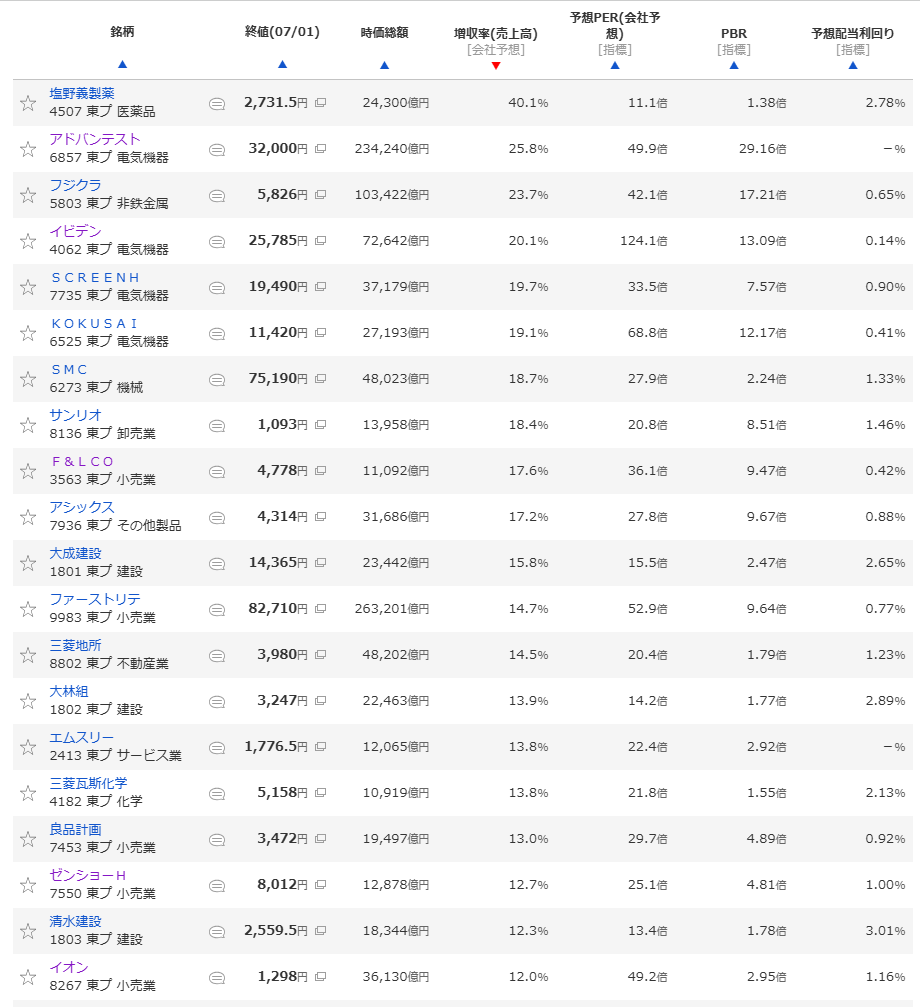
Task: Open comment bubble for SCREENH
Action: (217, 287)
